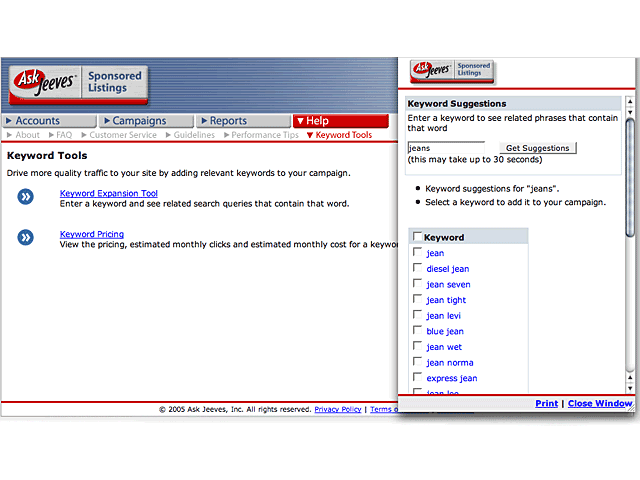Viewport: 640px width, 480px height.
Task: Click the arrow icon beside Keyword Expansion Tool
Action: pyautogui.click(x=25, y=197)
